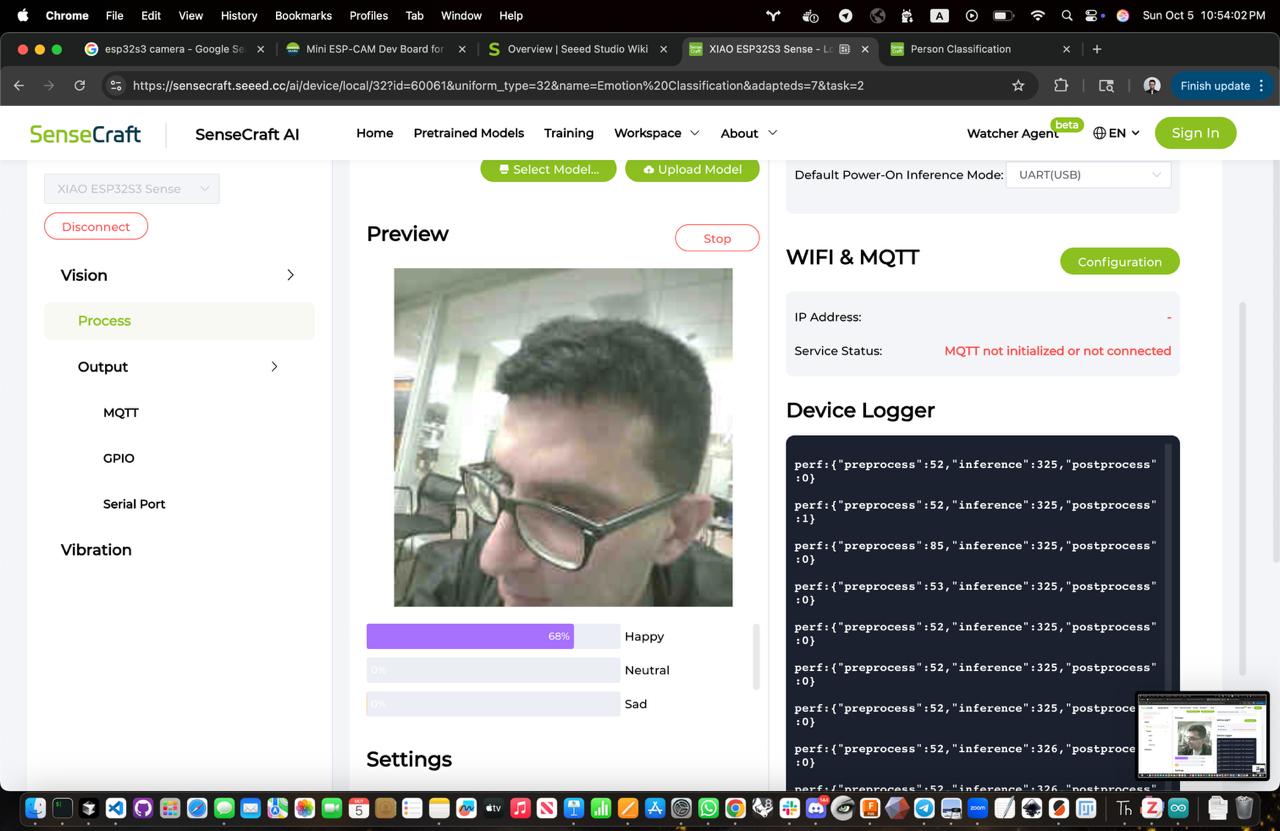The width and height of the screenshot is (1280, 831).
Task: Open the Training navigation item
Action: [x=568, y=133]
